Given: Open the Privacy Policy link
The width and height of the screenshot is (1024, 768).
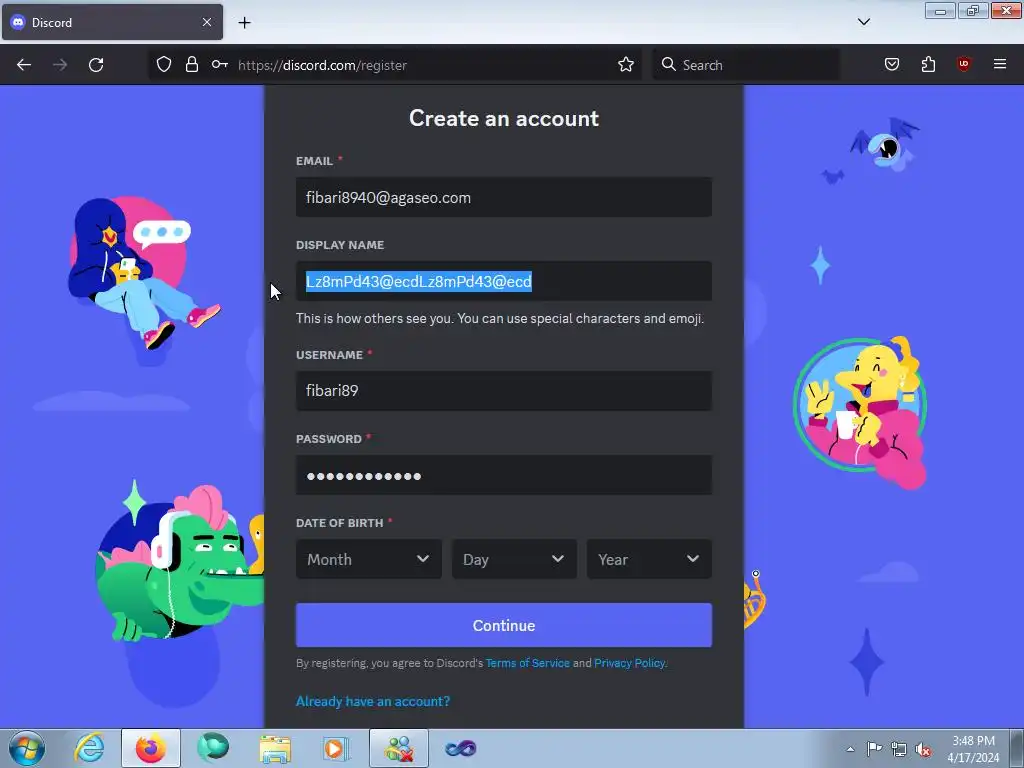Looking at the screenshot, I should point(630,663).
